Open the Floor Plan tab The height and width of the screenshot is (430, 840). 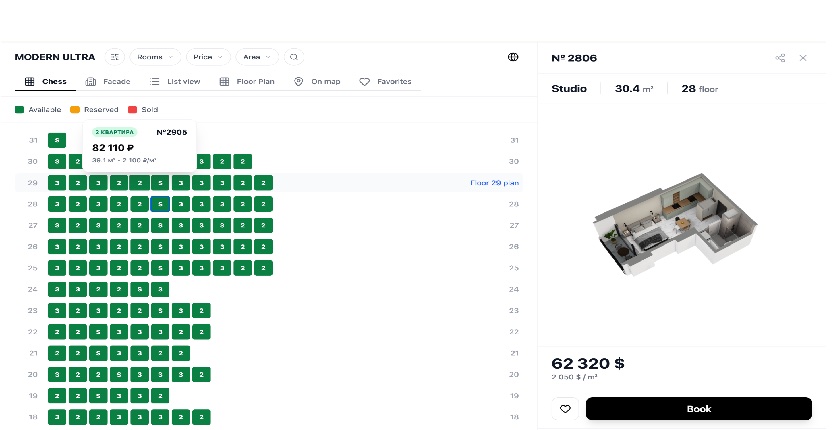247,81
